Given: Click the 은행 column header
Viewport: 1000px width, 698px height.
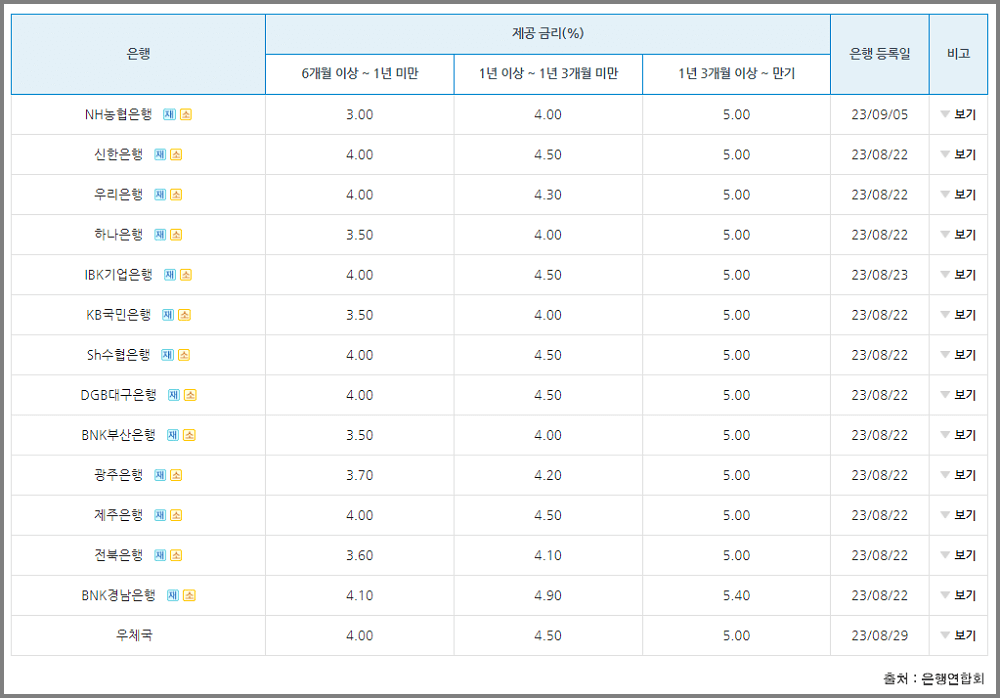Looking at the screenshot, I should (138, 54).
